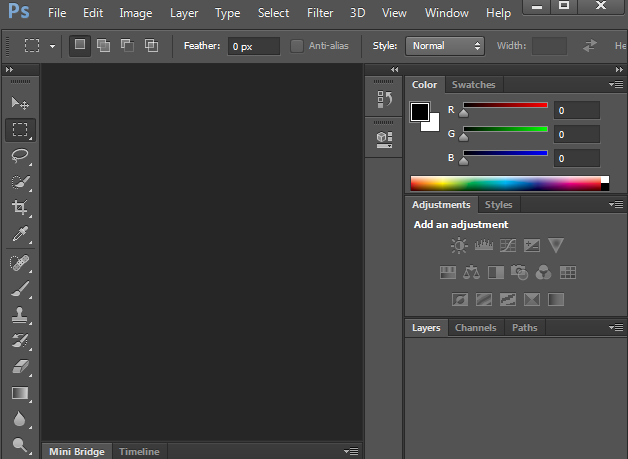The image size is (628, 459).
Task: Open the Layers panel options menu
Action: (x=616, y=328)
